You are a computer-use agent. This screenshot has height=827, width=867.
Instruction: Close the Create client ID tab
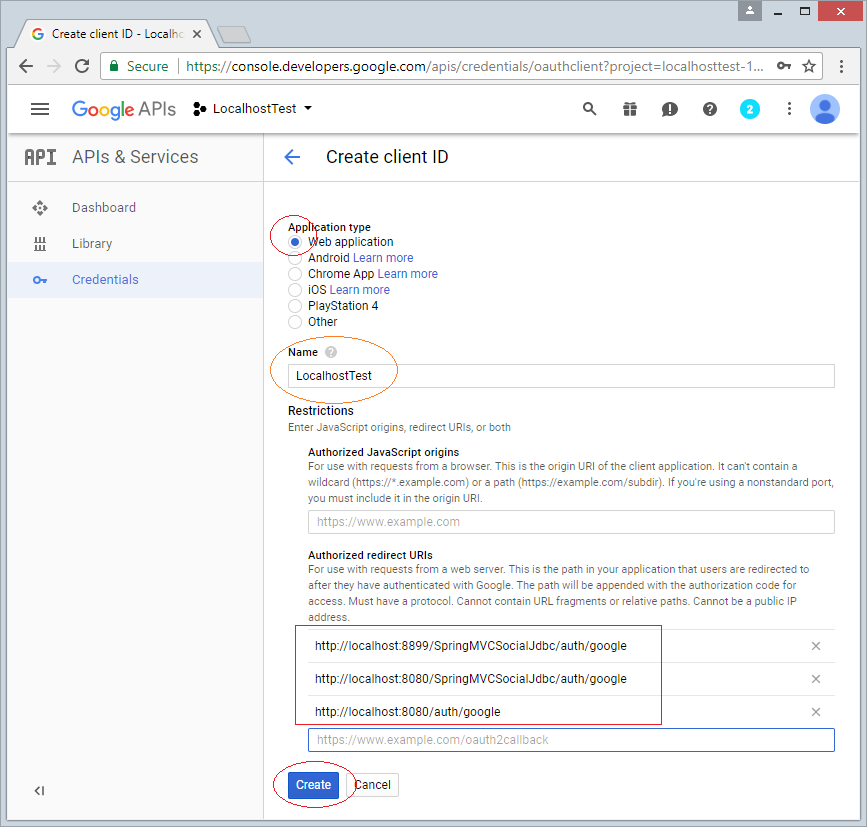pos(197,34)
